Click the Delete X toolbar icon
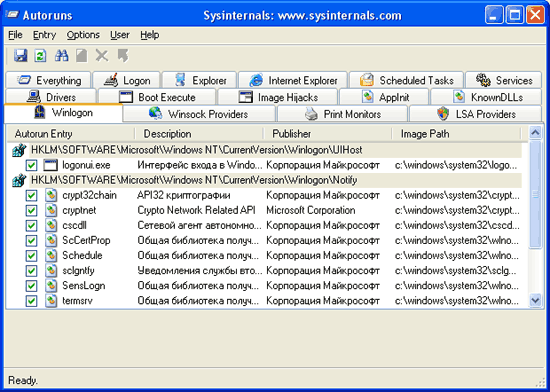Viewport: 550px width, 392px height. click(x=102, y=56)
